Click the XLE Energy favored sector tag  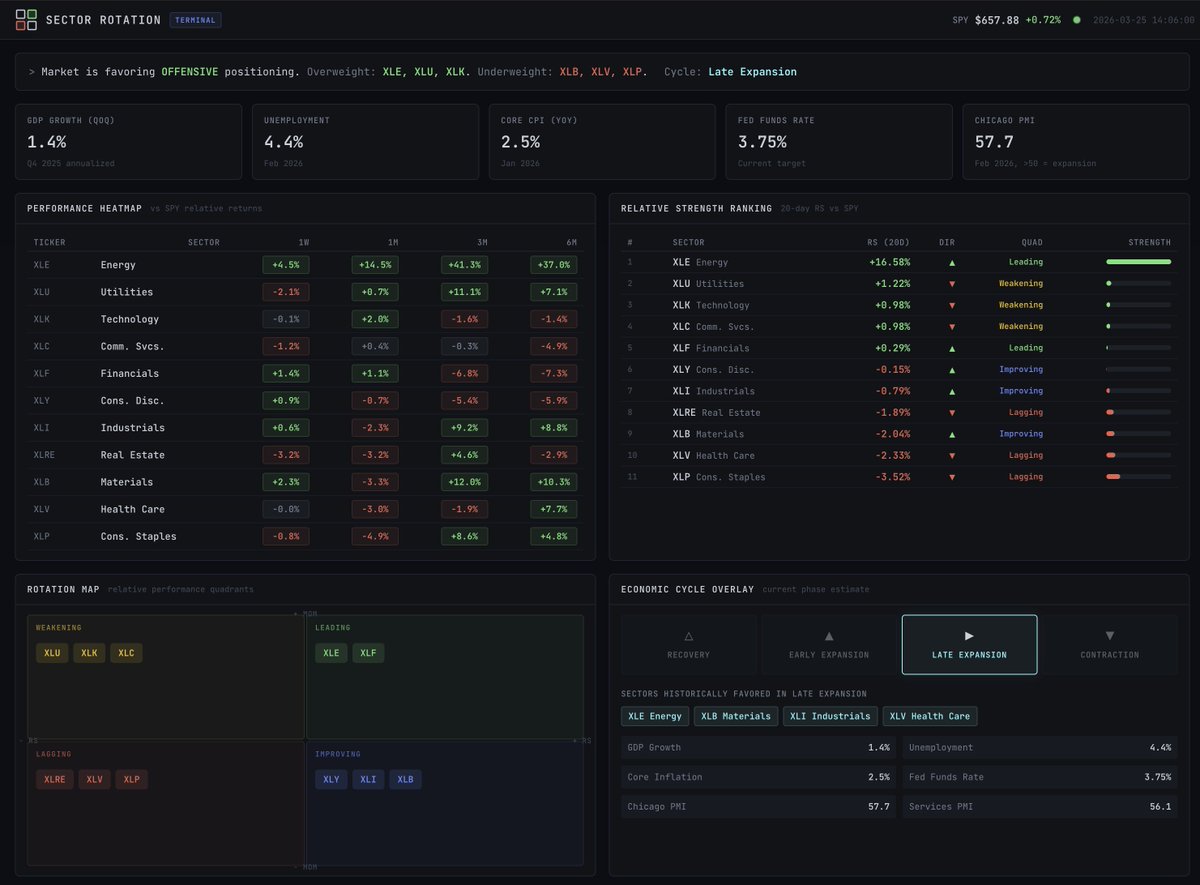(x=654, y=716)
